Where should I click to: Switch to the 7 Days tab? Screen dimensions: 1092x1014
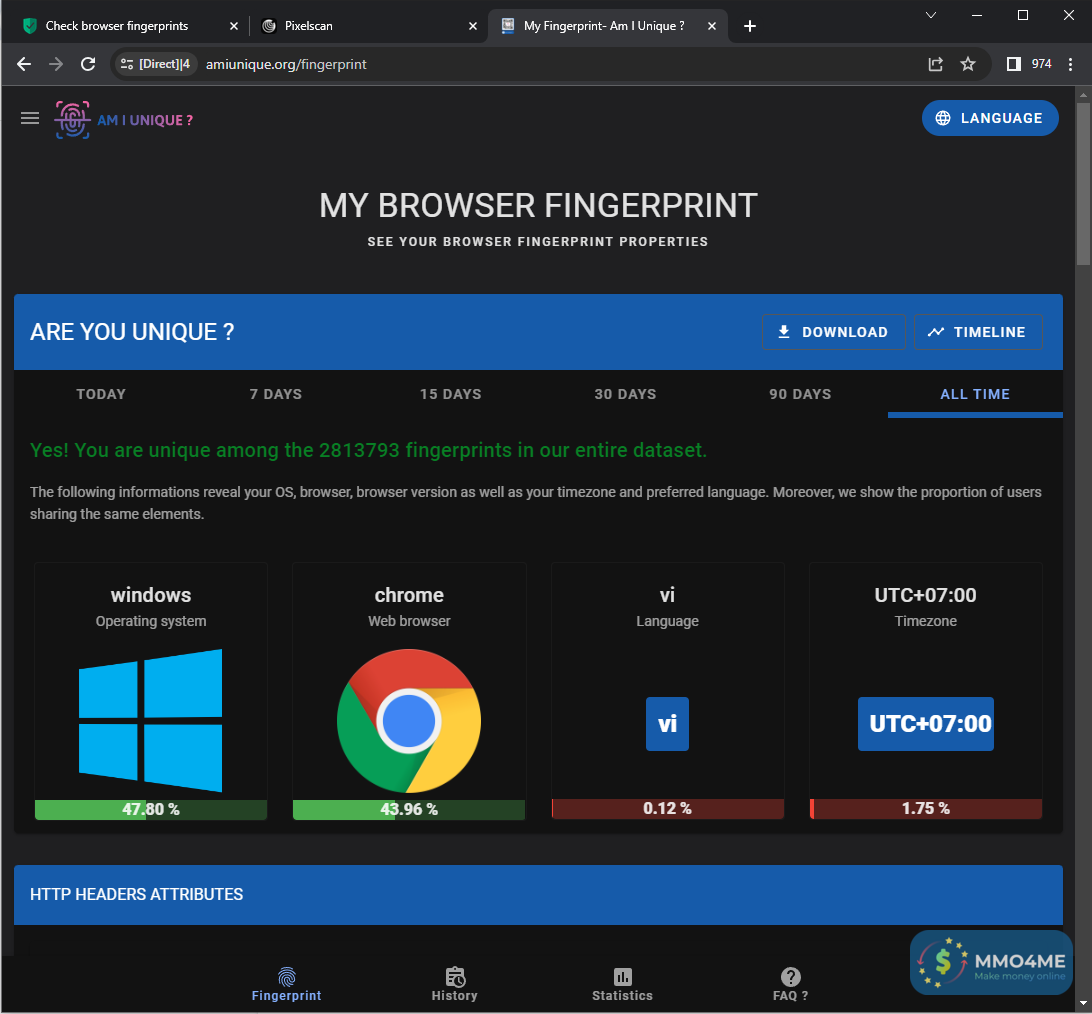point(276,394)
